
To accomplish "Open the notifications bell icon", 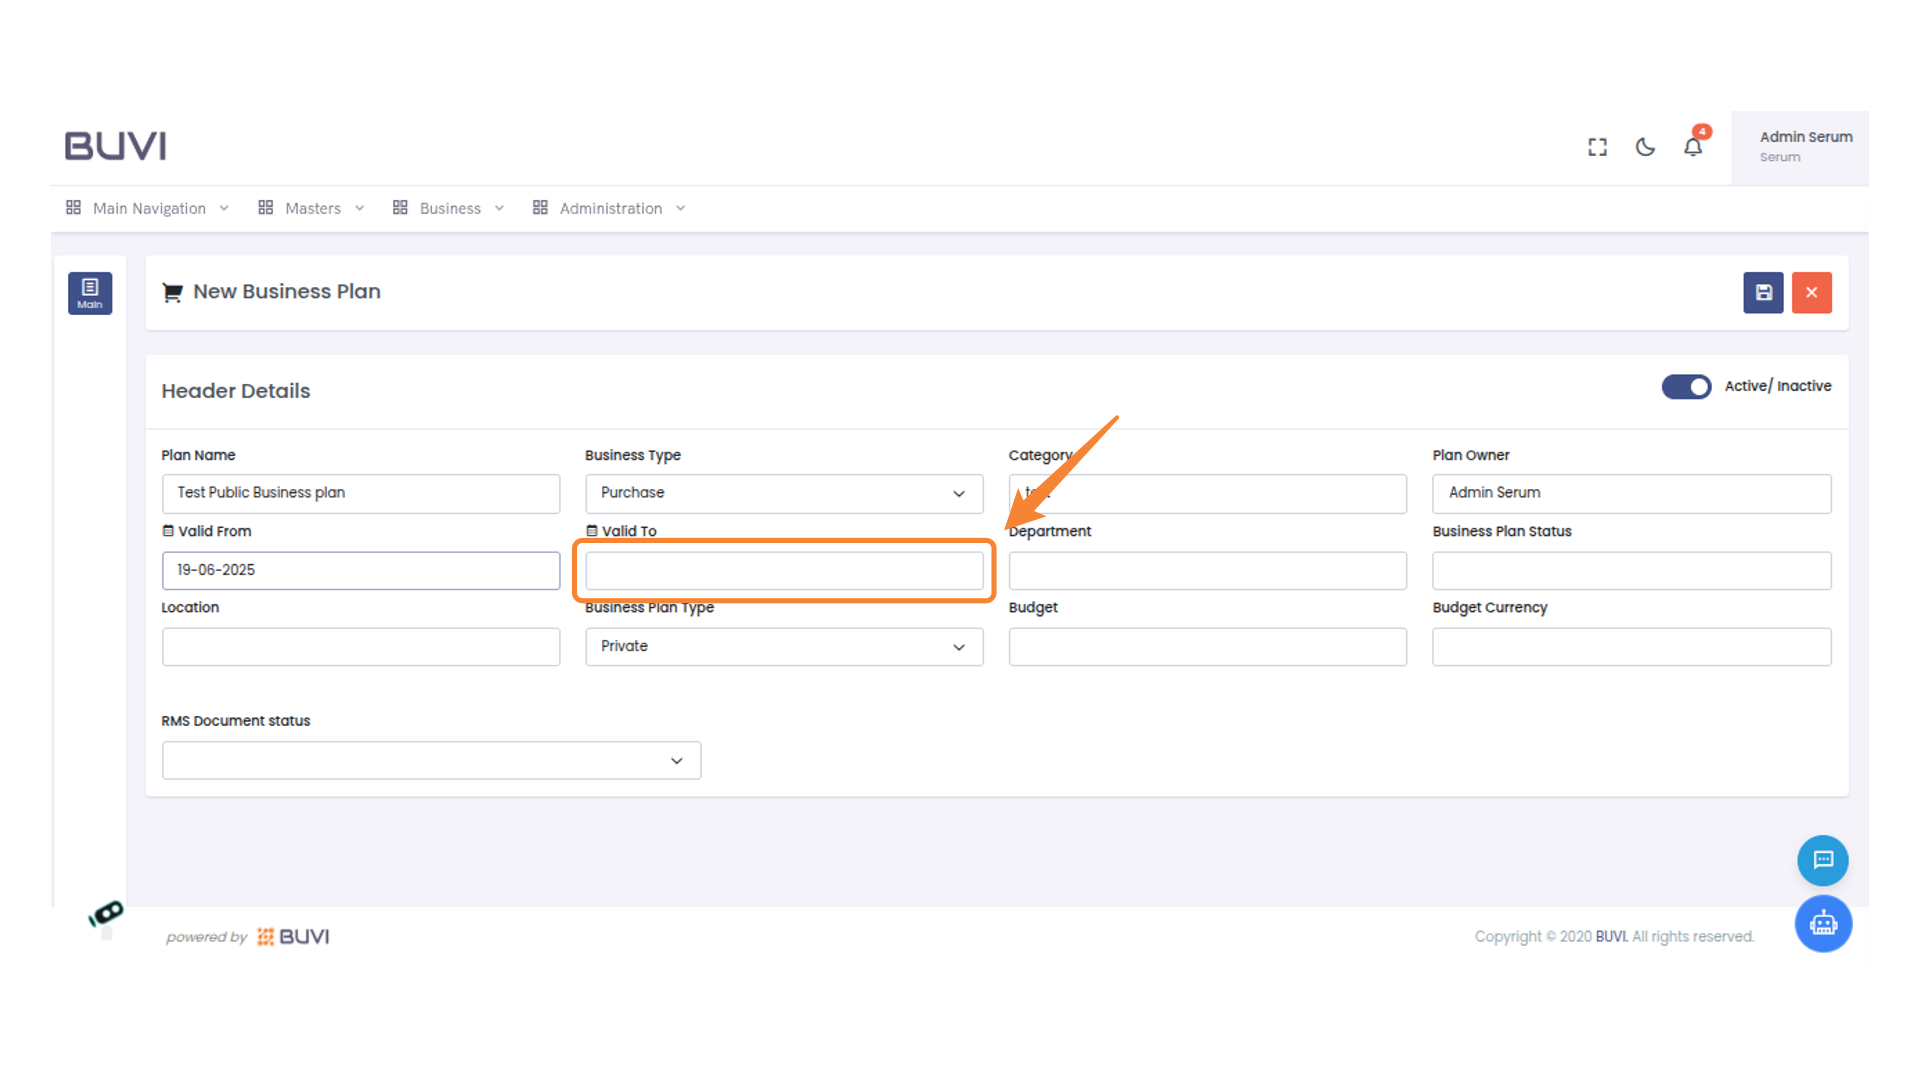I will click(x=1693, y=147).
